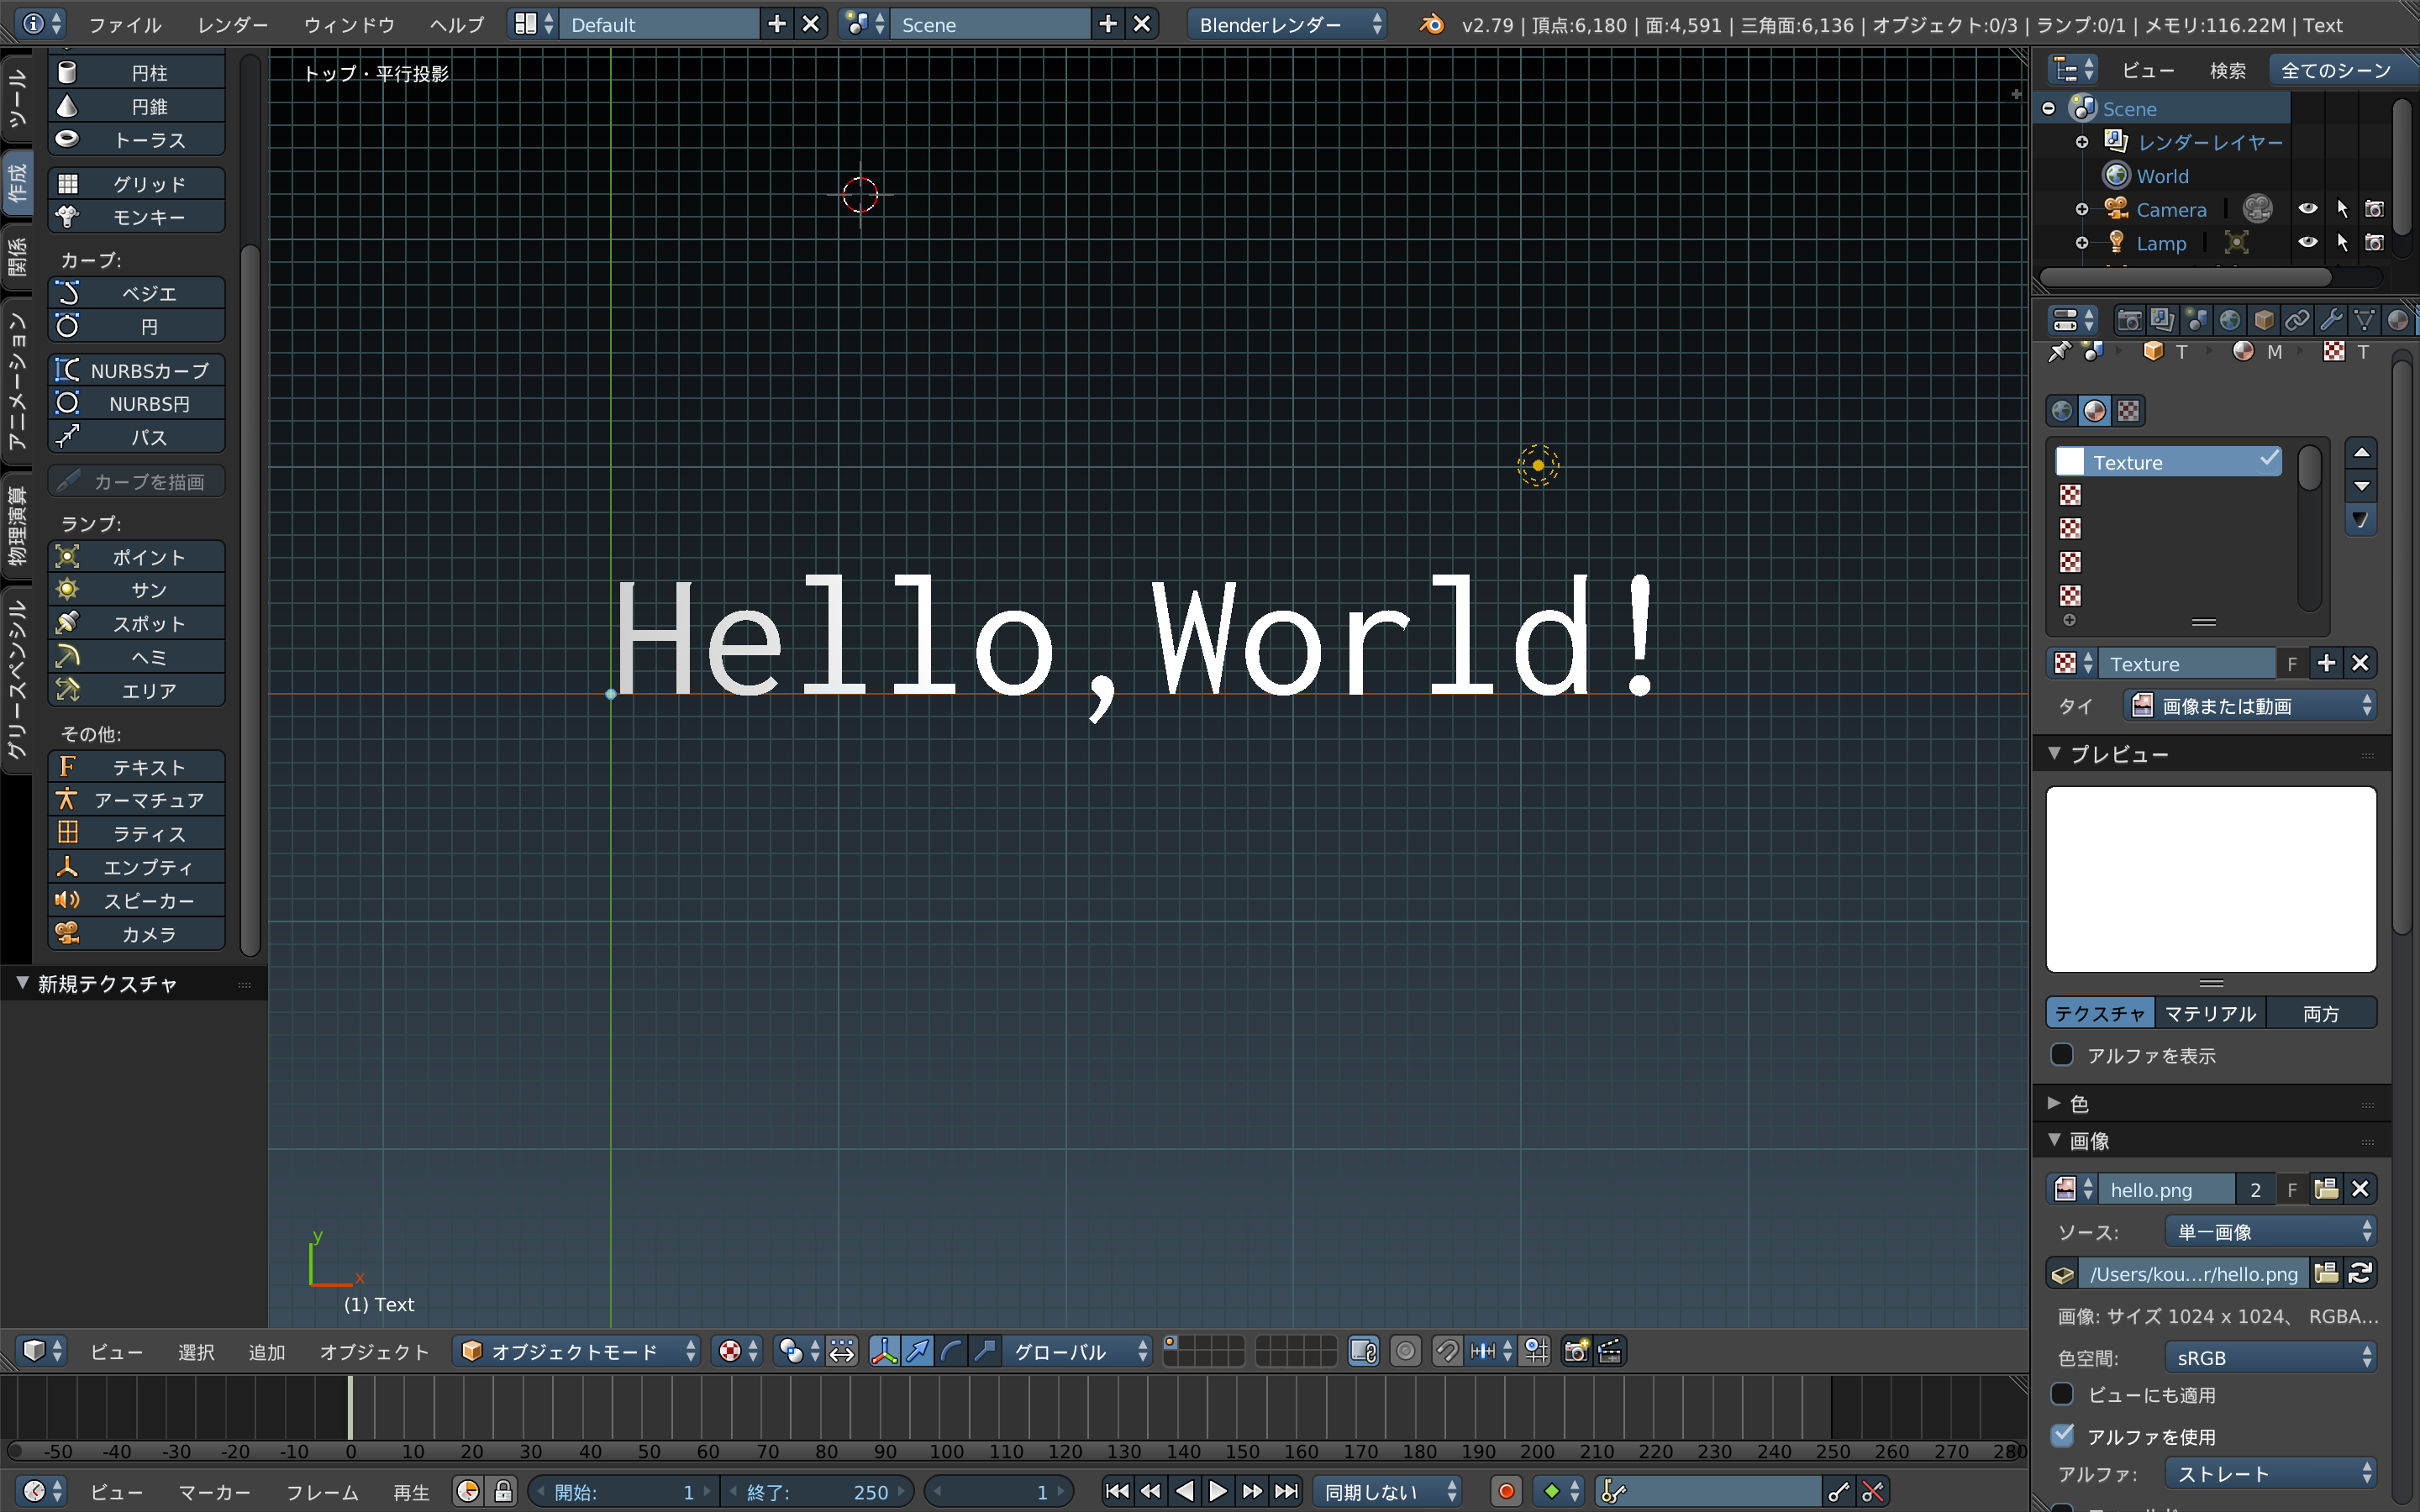Open the modifiers wrench tab
This screenshot has height=1512, width=2420.
(2330, 320)
